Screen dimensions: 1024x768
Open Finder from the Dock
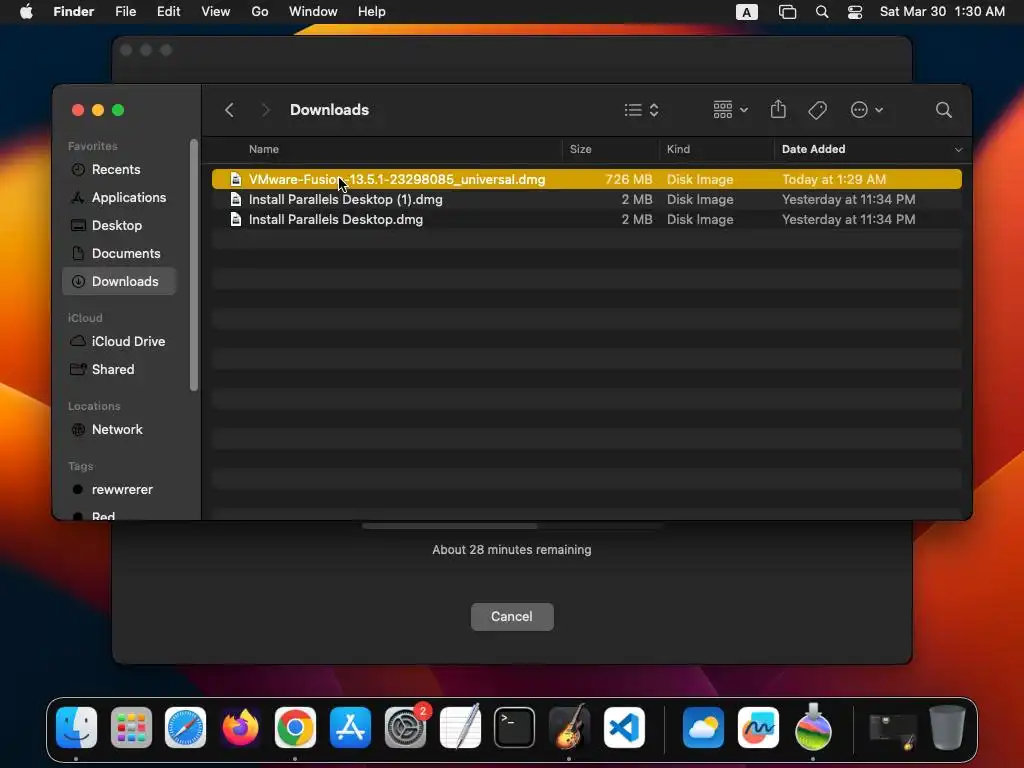coord(76,727)
